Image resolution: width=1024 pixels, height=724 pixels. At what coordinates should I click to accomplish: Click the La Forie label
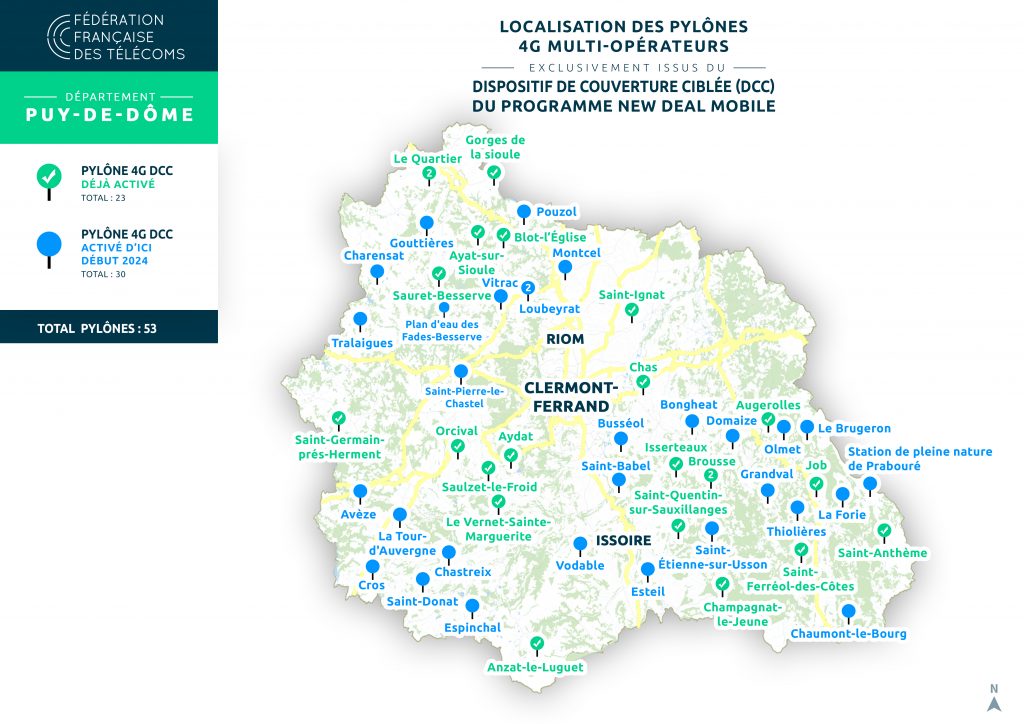tap(842, 514)
